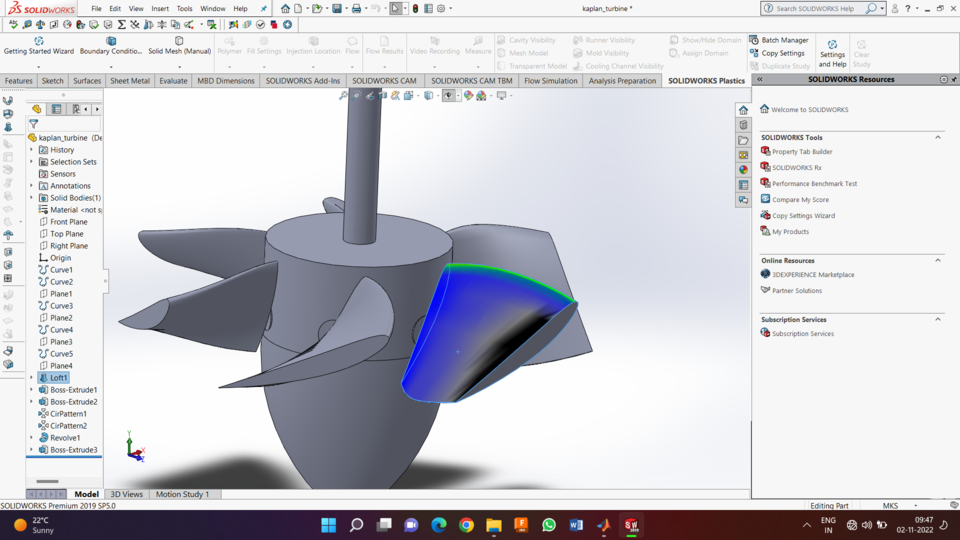Viewport: 960px width, 540px height.
Task: Open the Batch Manager tool
Action: (x=784, y=40)
